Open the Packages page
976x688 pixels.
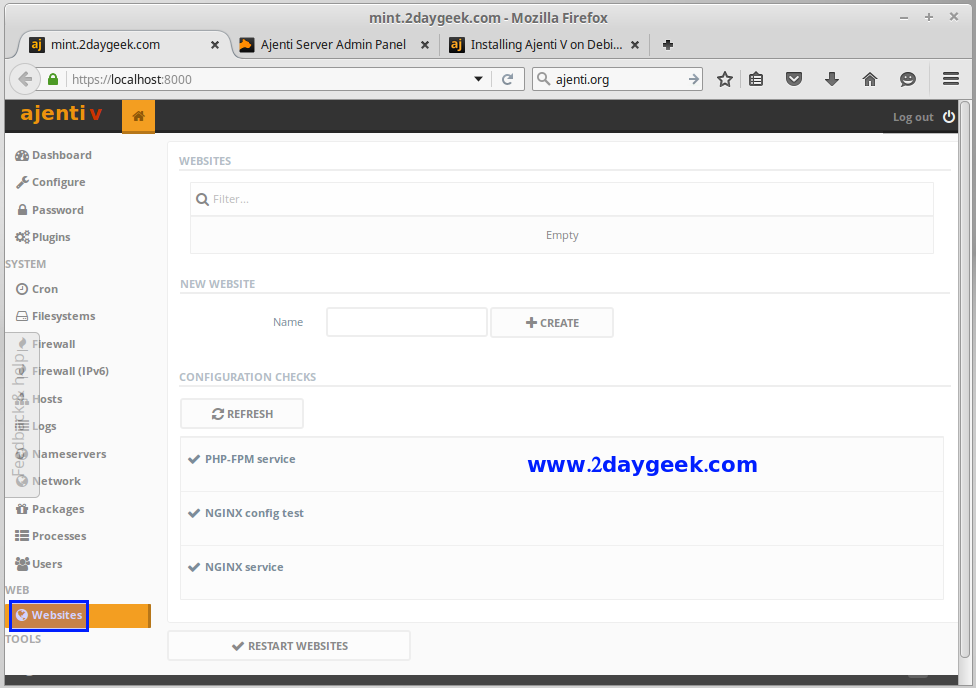click(50, 509)
